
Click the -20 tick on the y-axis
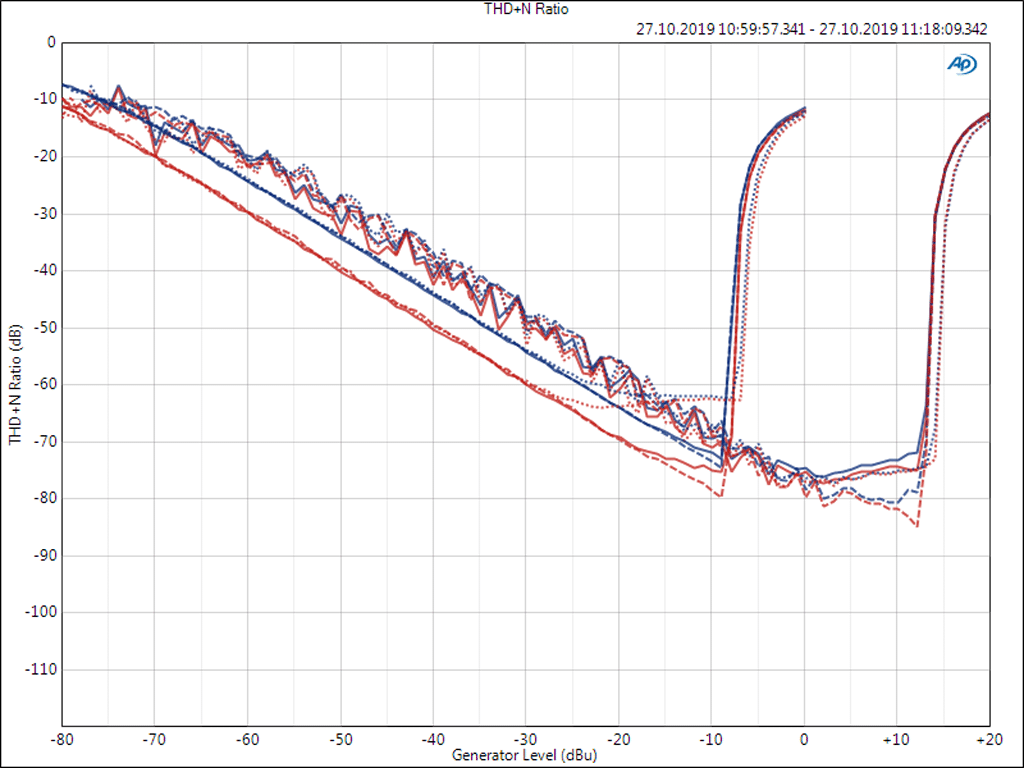pyautogui.click(x=45, y=157)
